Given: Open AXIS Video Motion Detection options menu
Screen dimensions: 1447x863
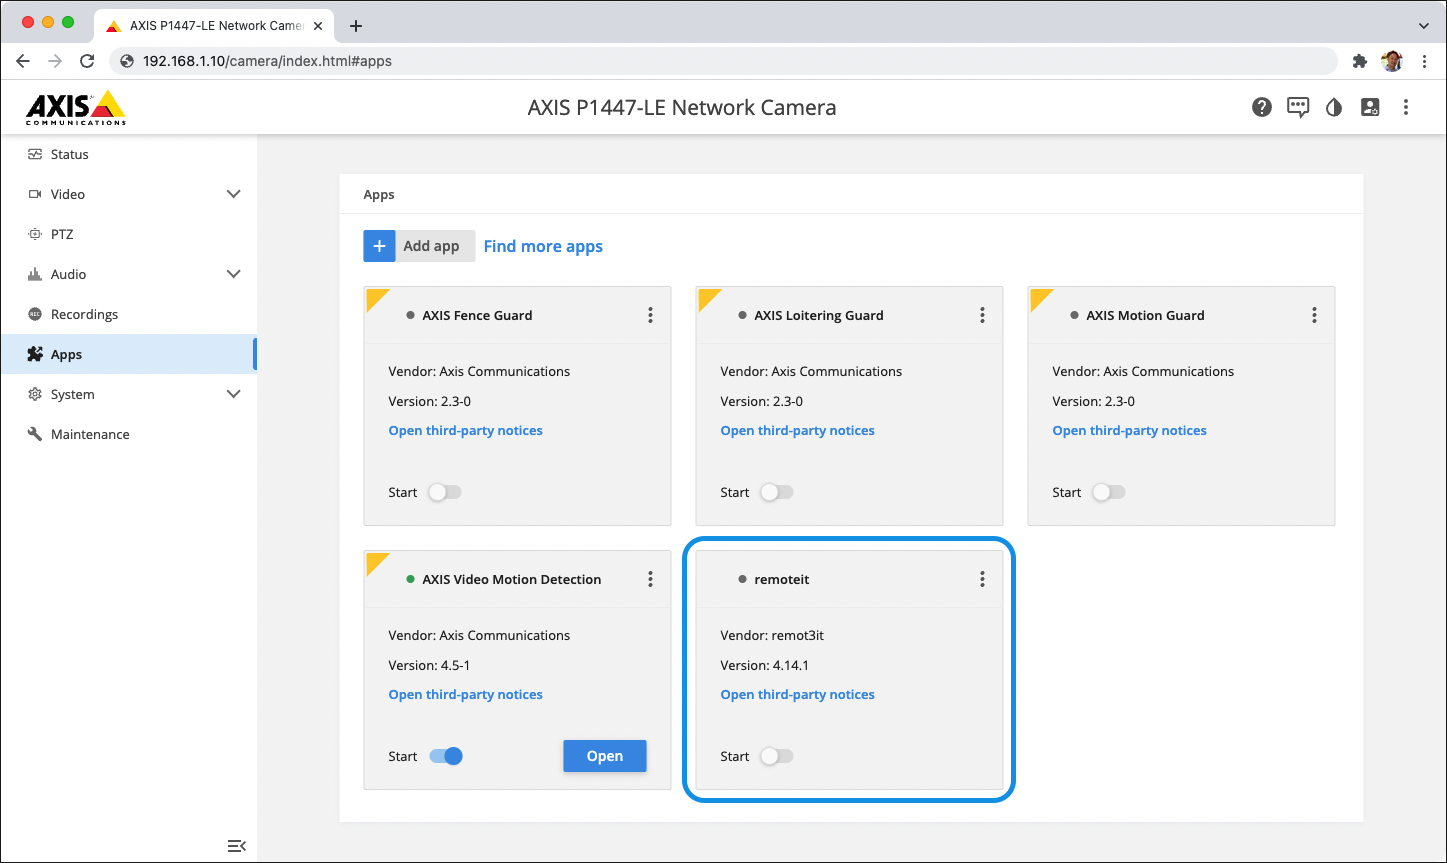Looking at the screenshot, I should tap(650, 579).
